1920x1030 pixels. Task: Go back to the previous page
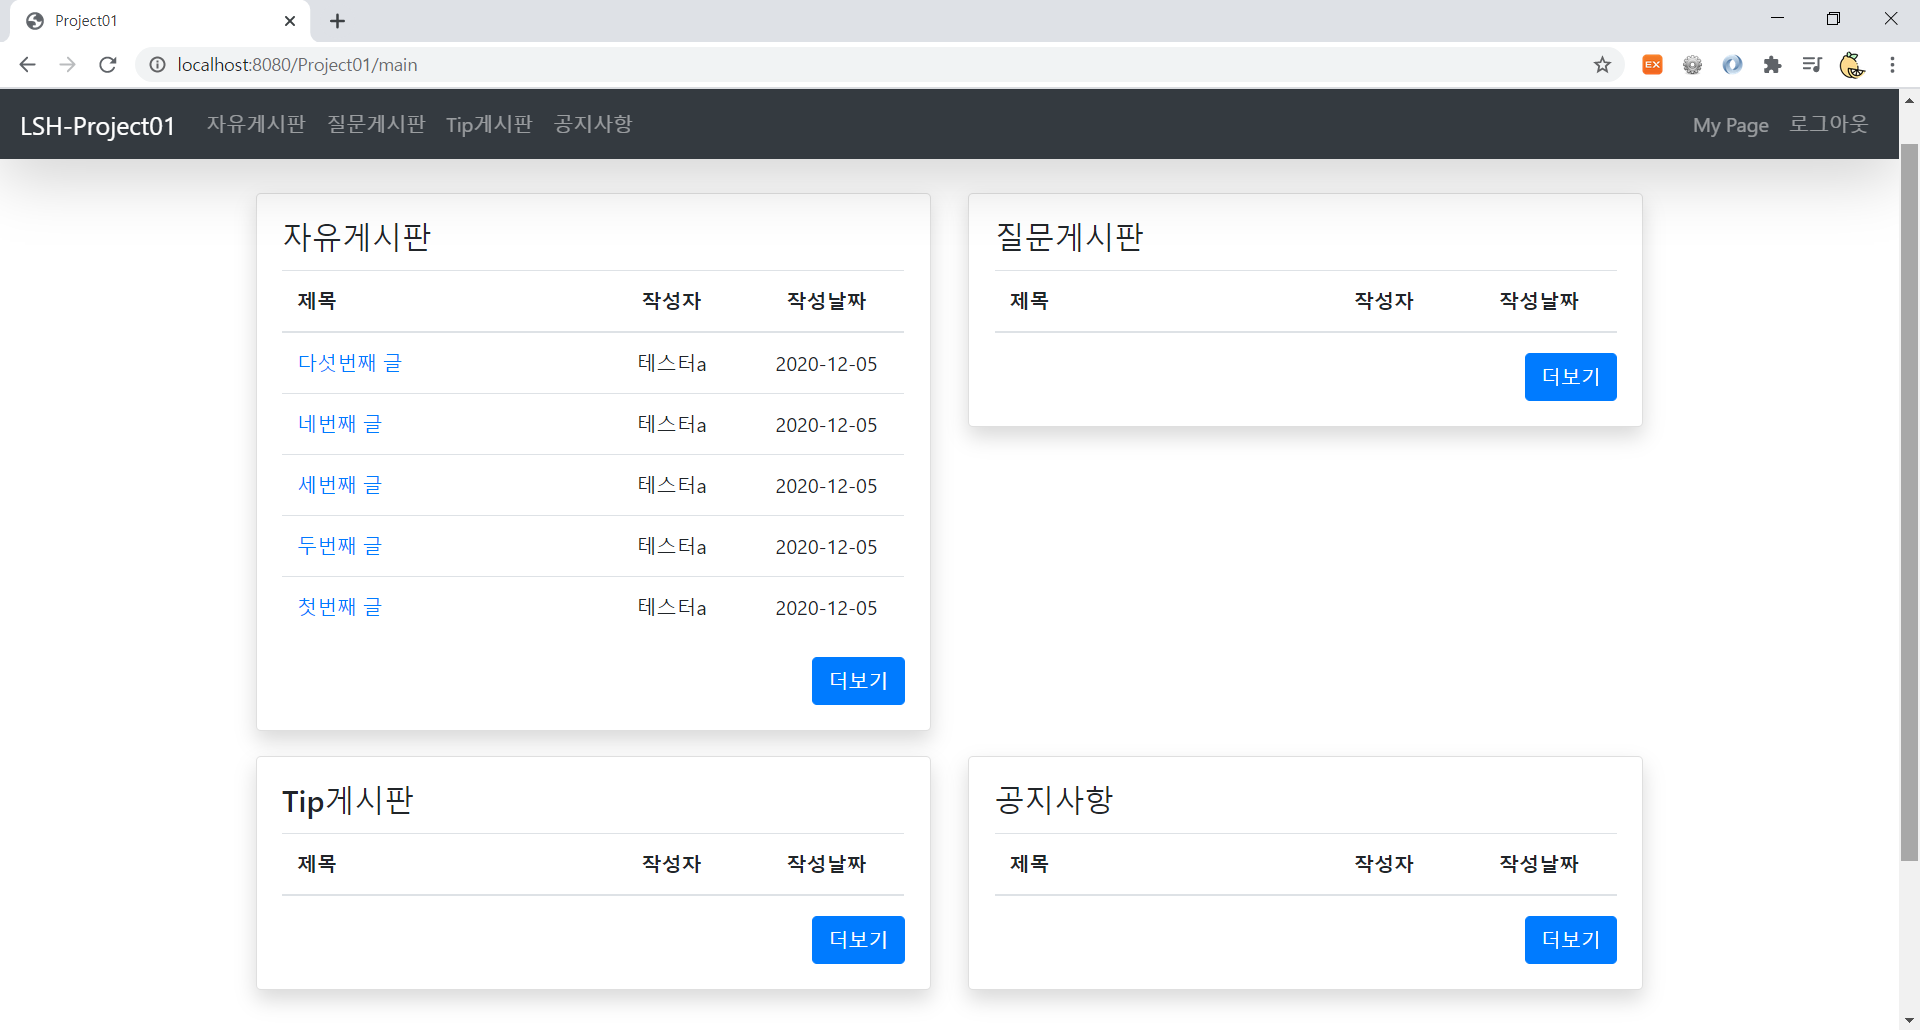(27, 65)
